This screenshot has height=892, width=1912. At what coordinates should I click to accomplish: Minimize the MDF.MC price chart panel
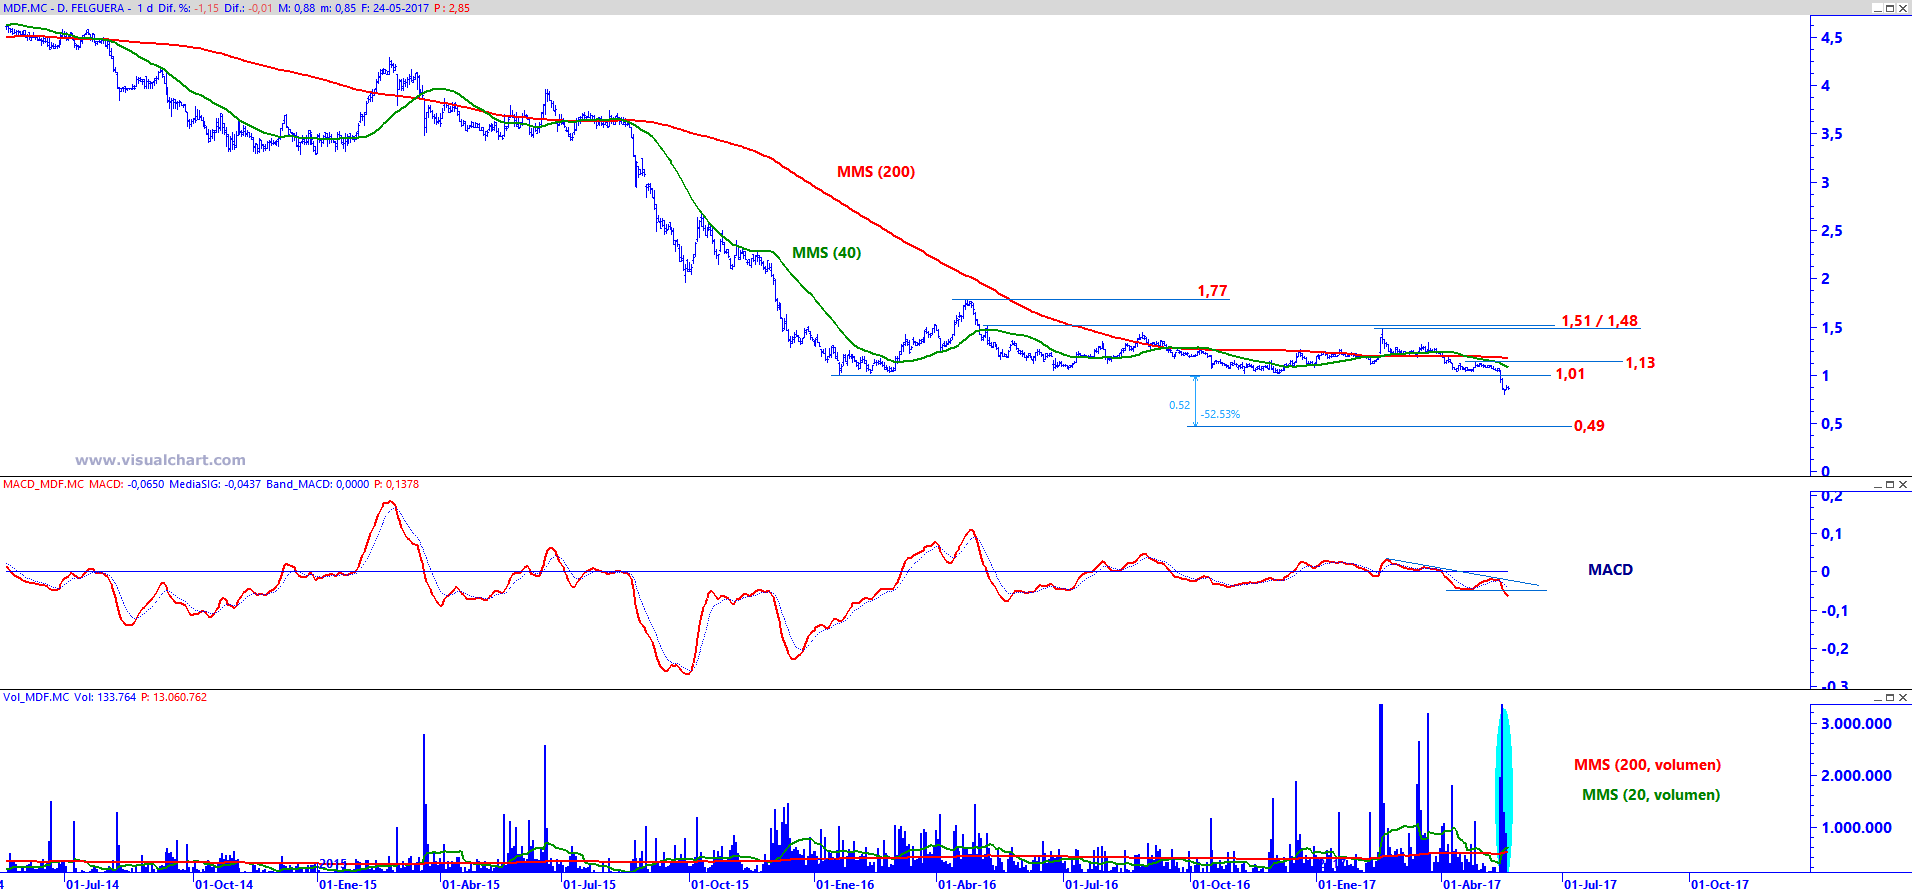[x=1876, y=8]
